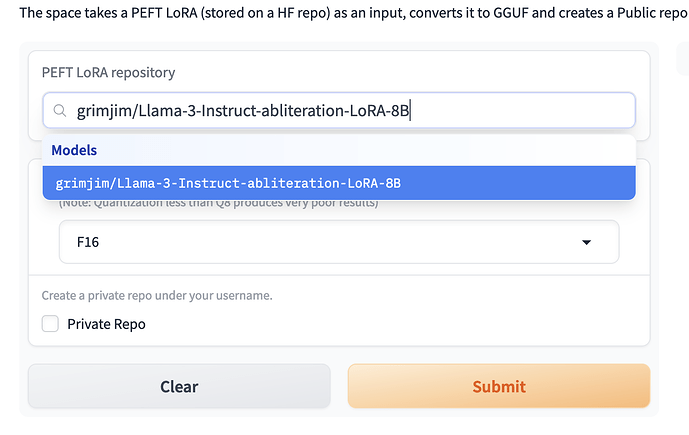Viewport: 689px width, 435px height.
Task: Click the dropdown arrow beside F16
Action: pos(587,242)
